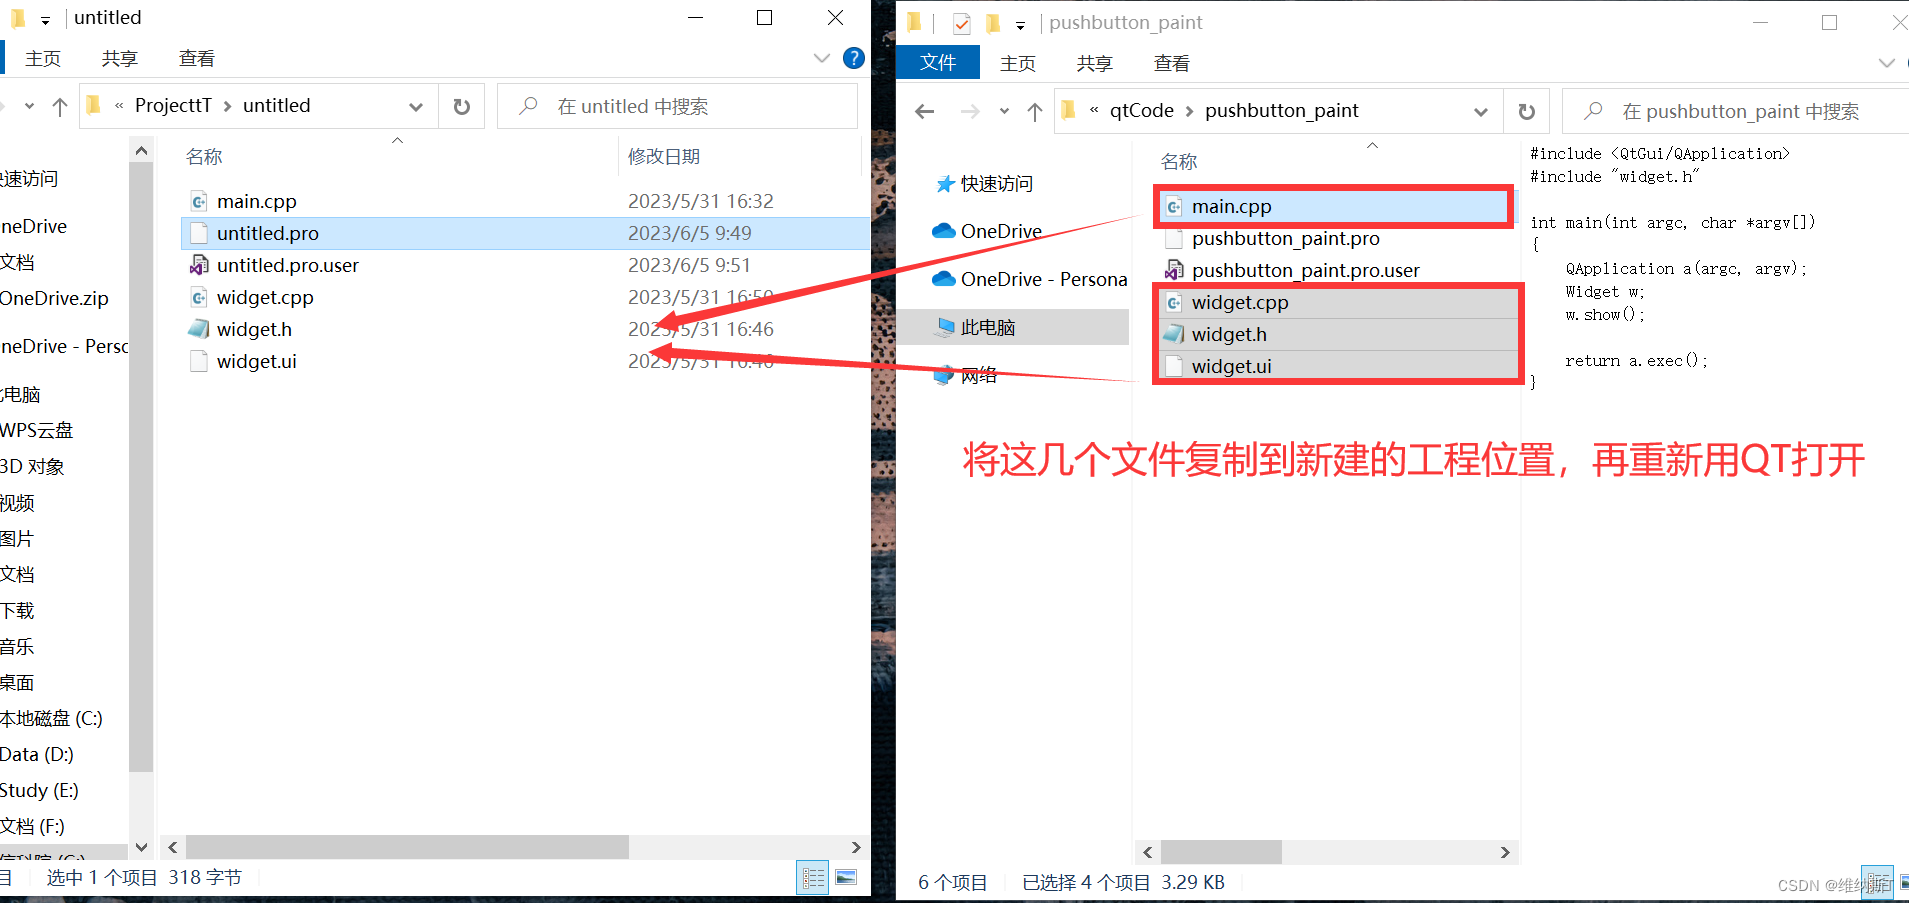The image size is (1909, 903).
Task: Open Study (E:) drive from the left sidebar
Action: [40, 789]
